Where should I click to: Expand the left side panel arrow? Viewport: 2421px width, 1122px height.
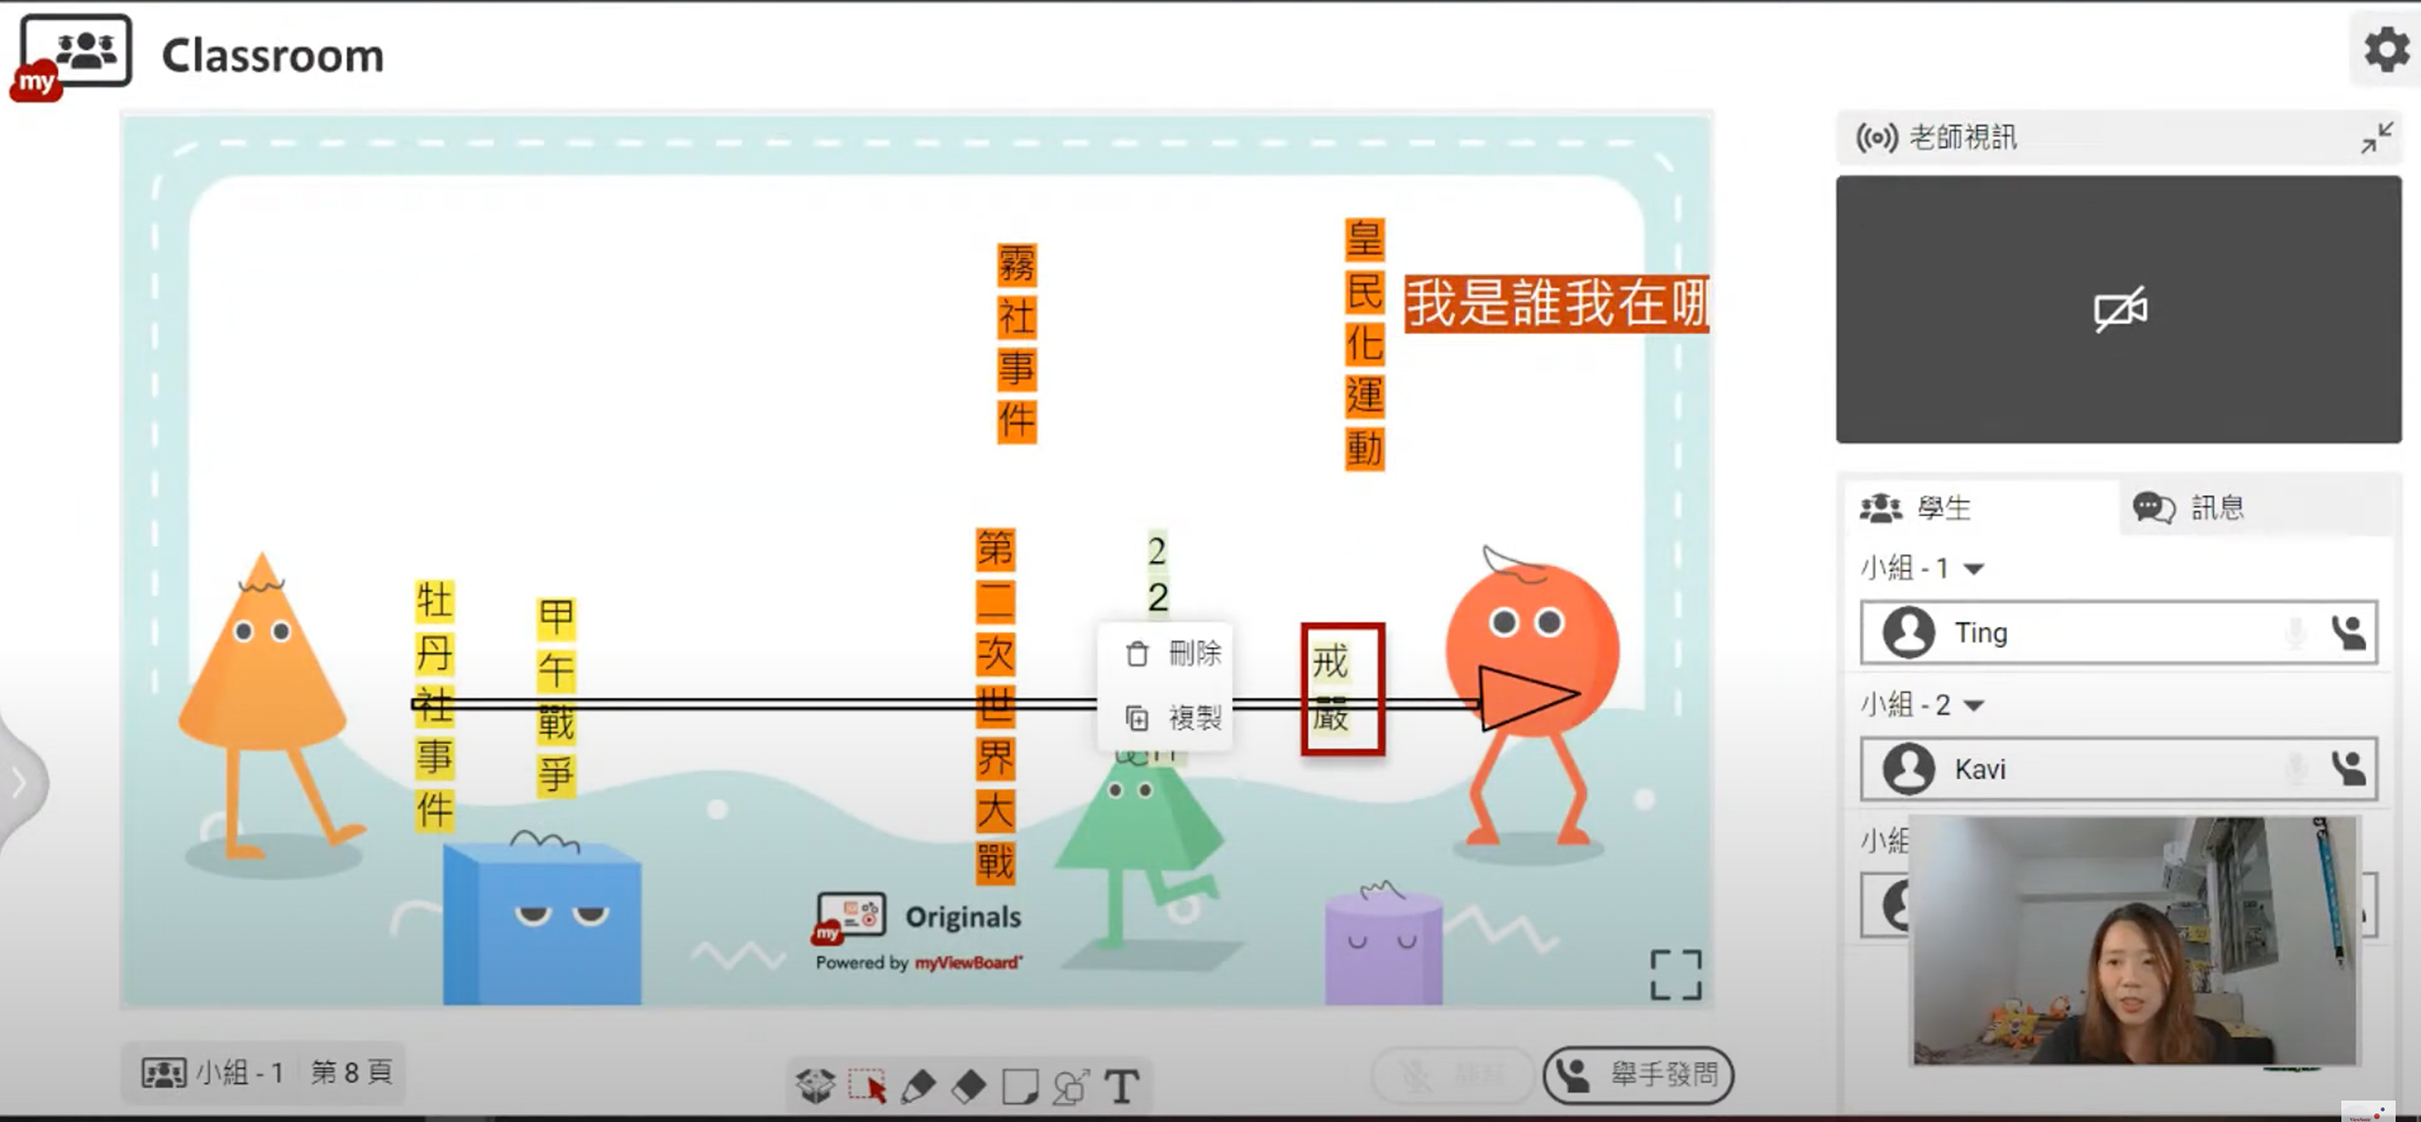(x=20, y=781)
